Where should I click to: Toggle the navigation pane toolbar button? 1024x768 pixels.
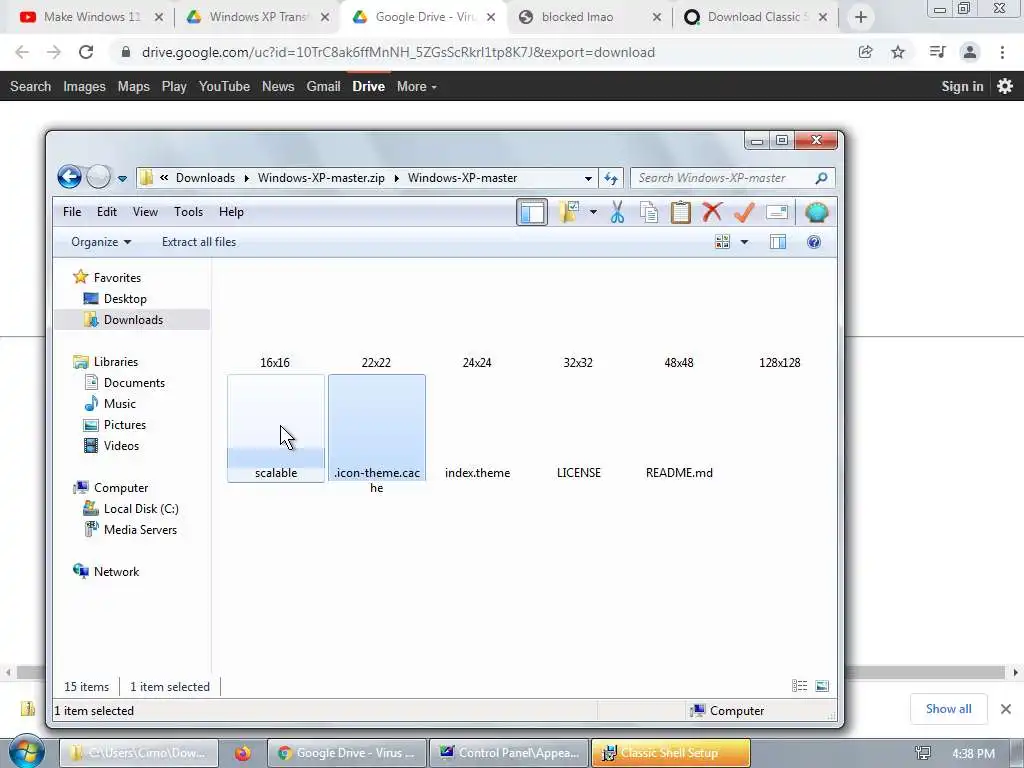tap(532, 212)
